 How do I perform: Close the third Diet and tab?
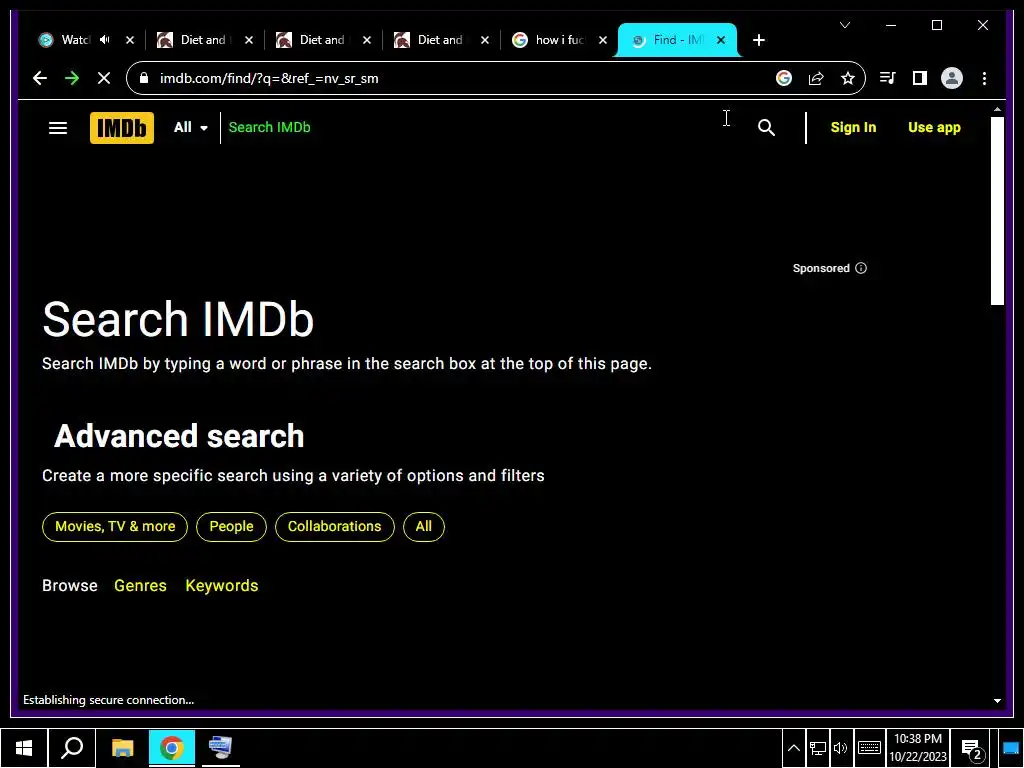click(x=485, y=40)
